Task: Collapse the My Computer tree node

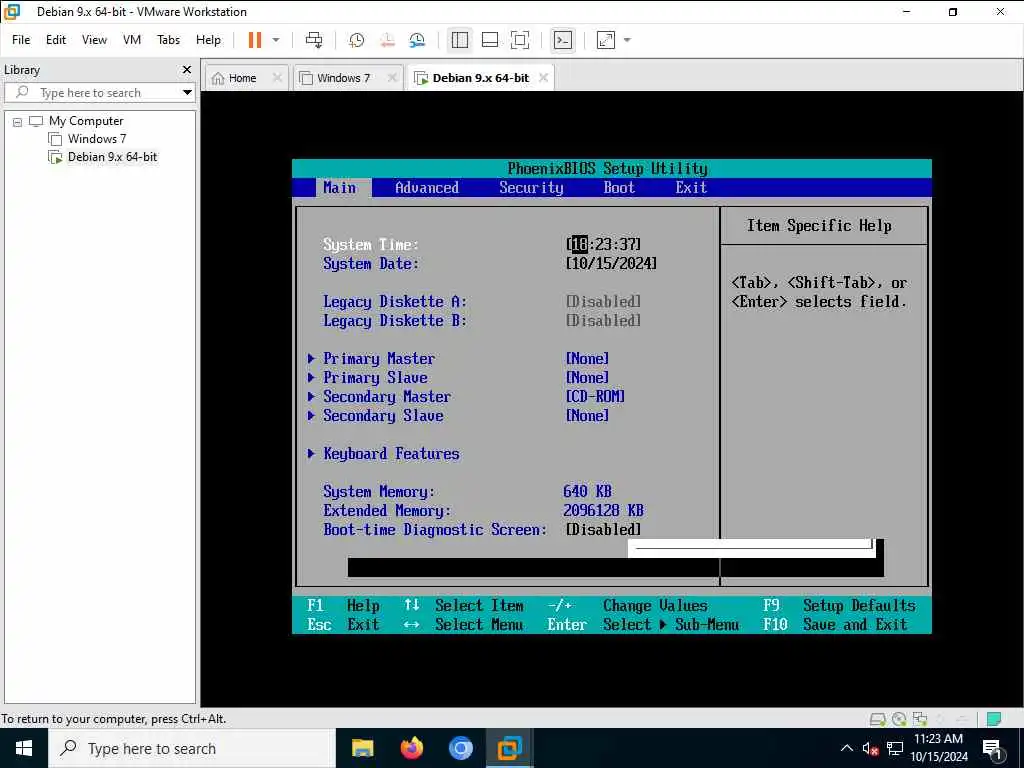Action: pos(18,121)
